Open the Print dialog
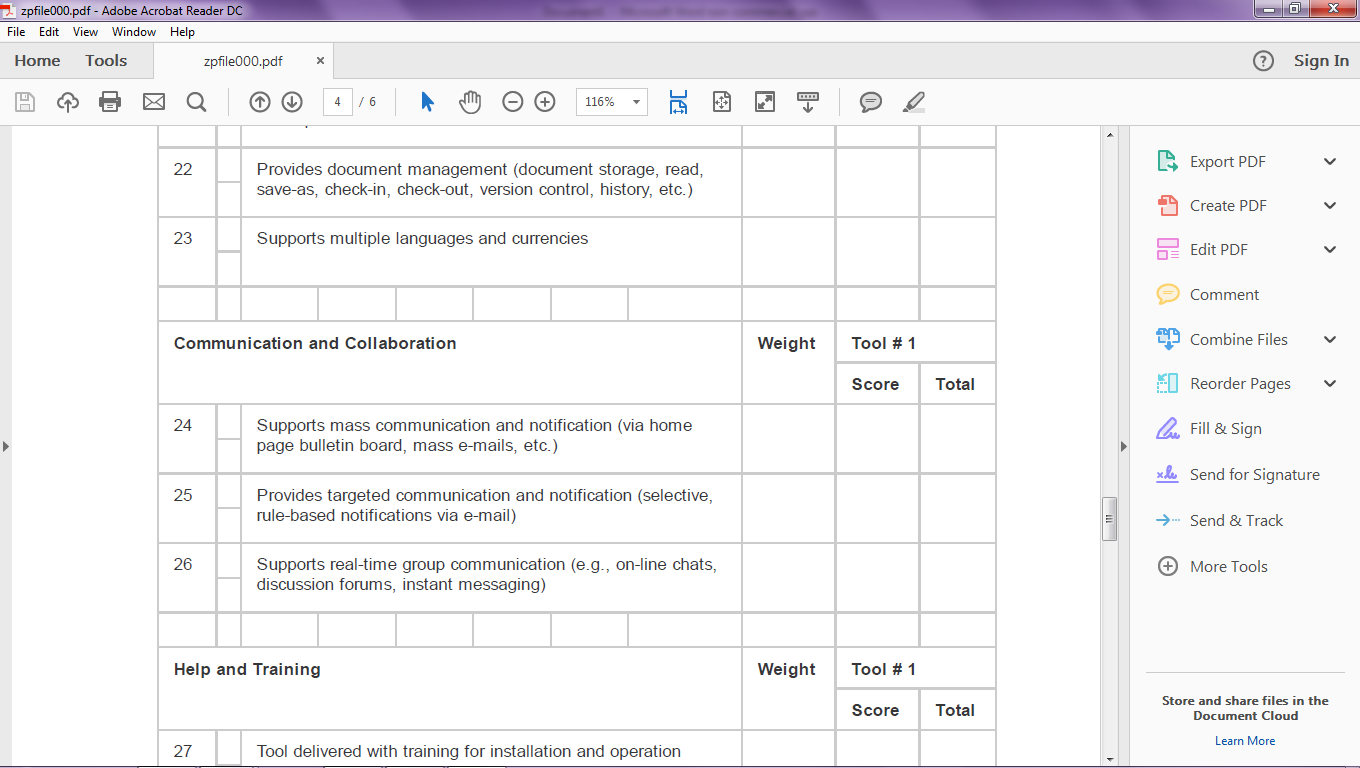The height and width of the screenshot is (768, 1360). pos(110,101)
